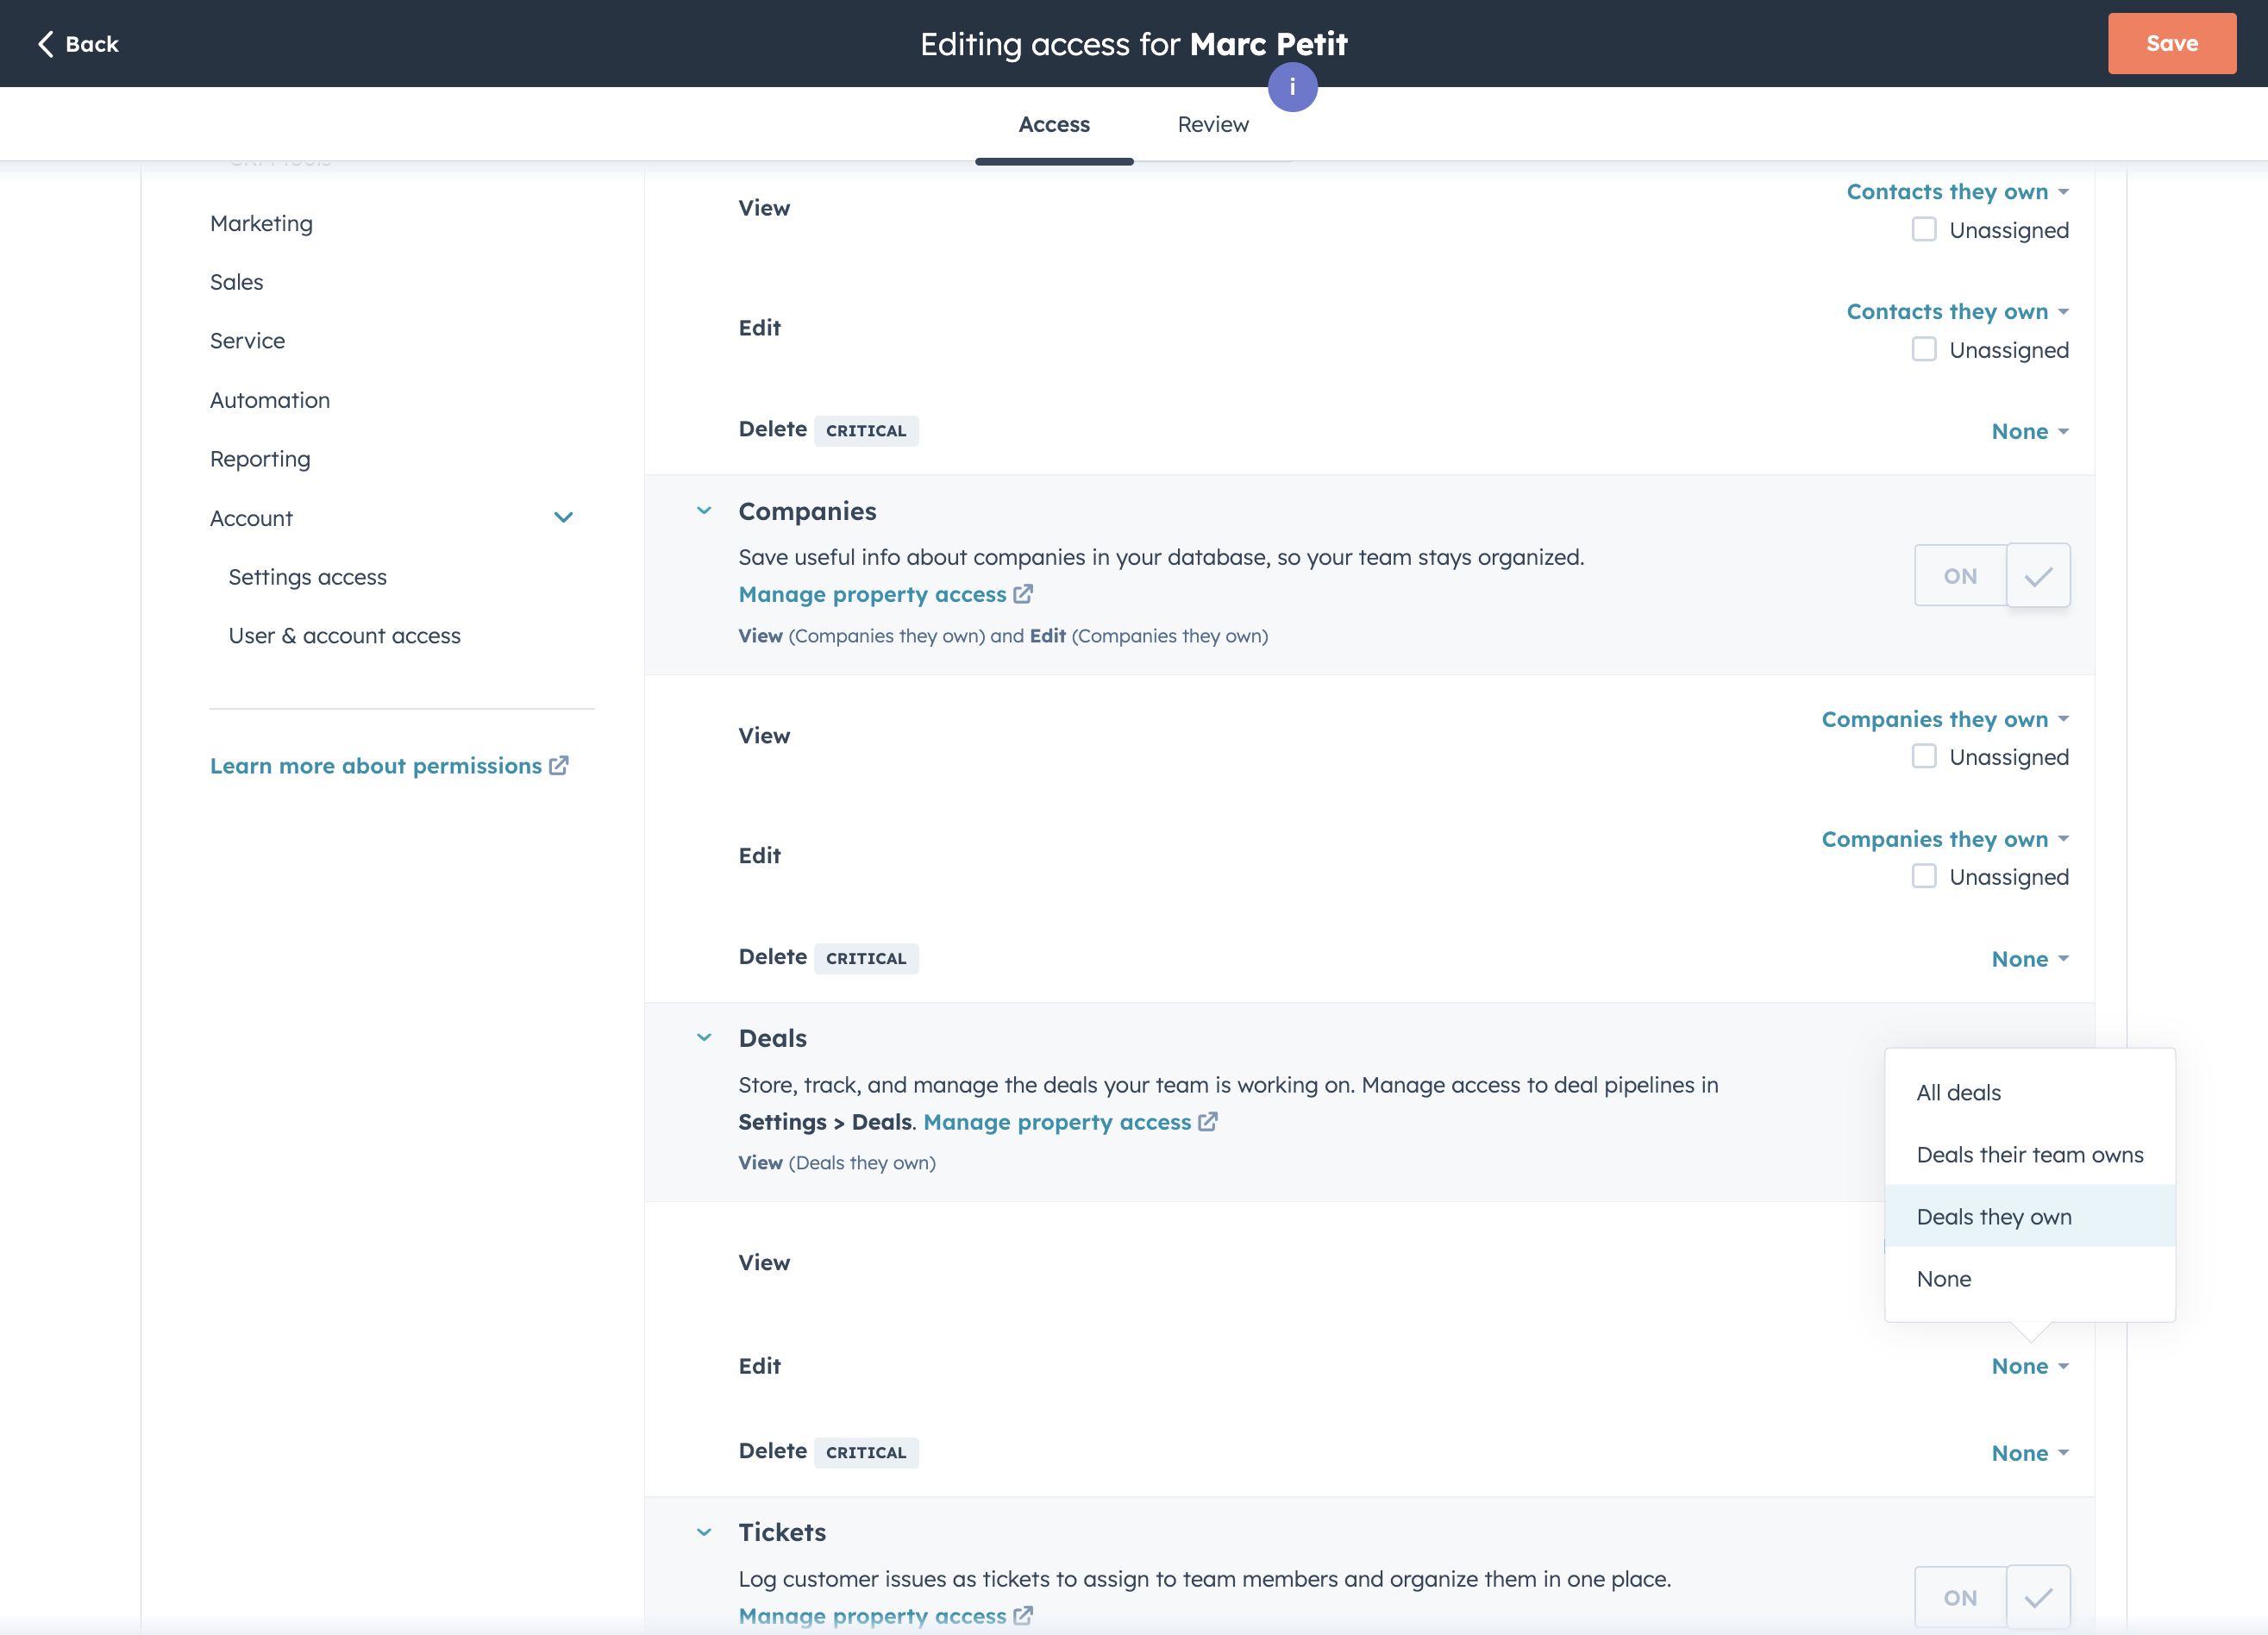Click the Back arrow icon
Screen dimensions: 2268x1635
(45, 44)
